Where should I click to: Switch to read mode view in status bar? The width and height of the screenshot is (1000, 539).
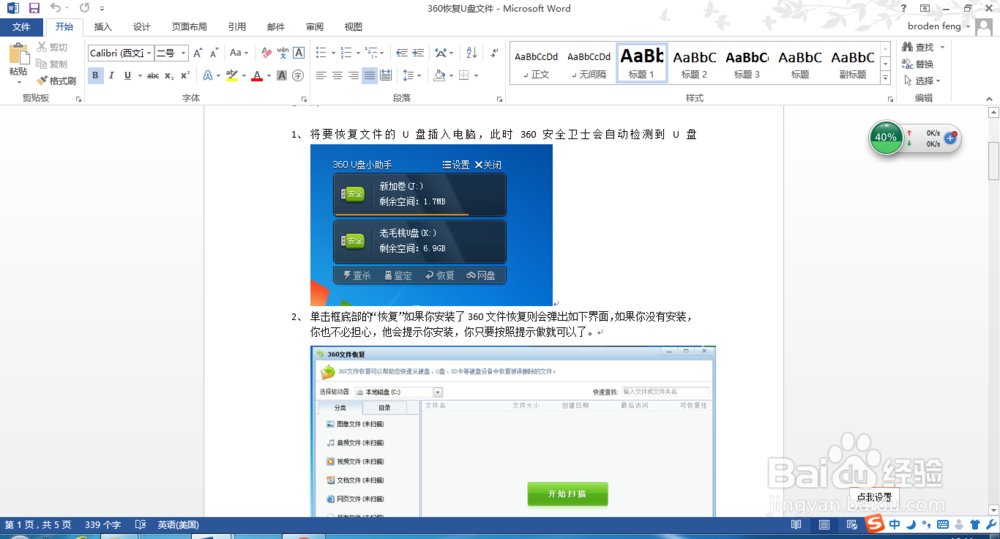tap(796, 524)
